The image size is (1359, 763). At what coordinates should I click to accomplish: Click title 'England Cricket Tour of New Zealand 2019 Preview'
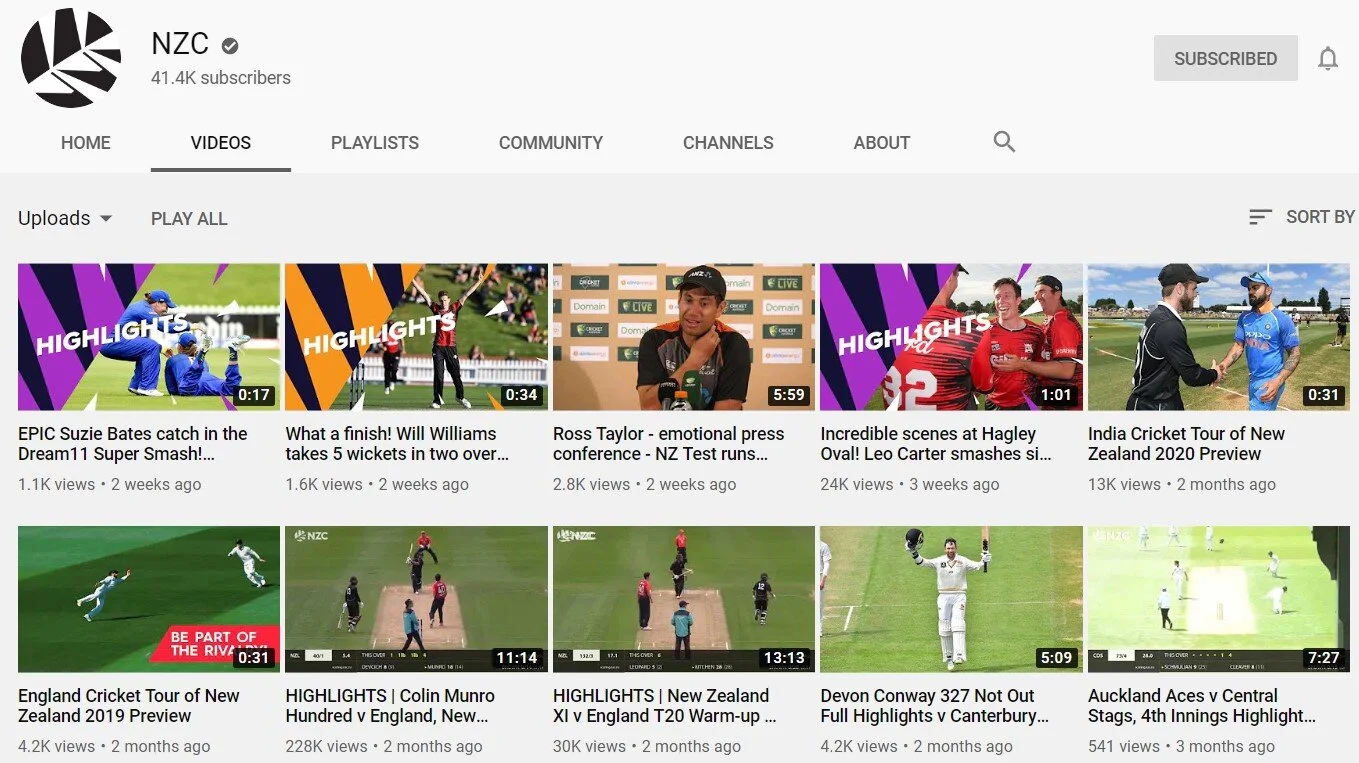point(128,705)
